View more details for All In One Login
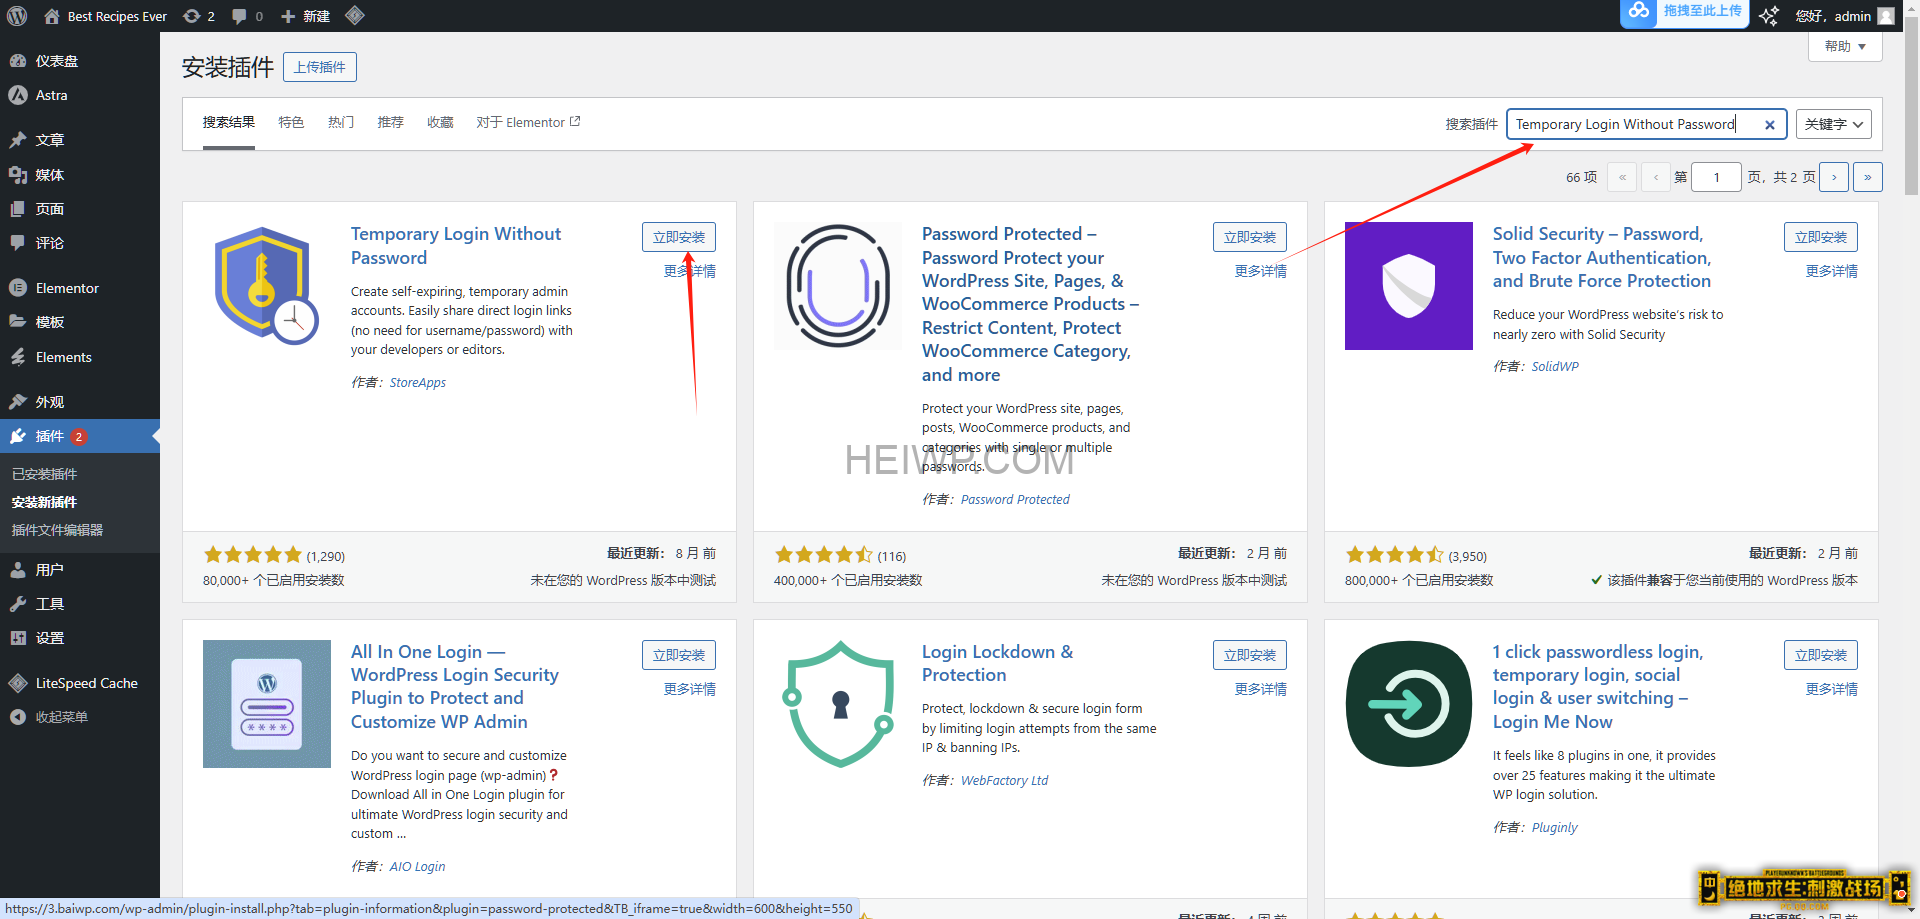 pos(689,689)
